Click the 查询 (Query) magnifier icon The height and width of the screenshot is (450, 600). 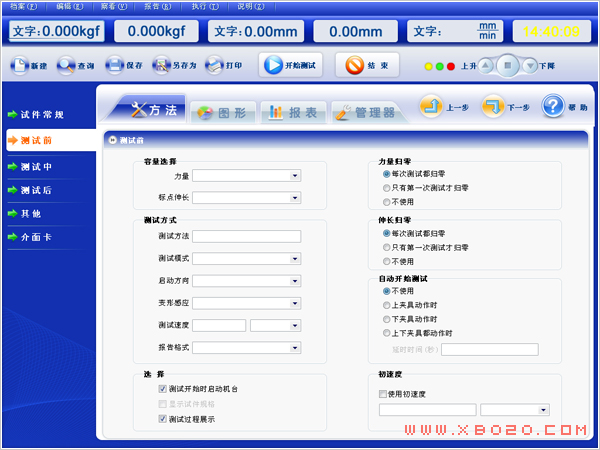point(66,66)
